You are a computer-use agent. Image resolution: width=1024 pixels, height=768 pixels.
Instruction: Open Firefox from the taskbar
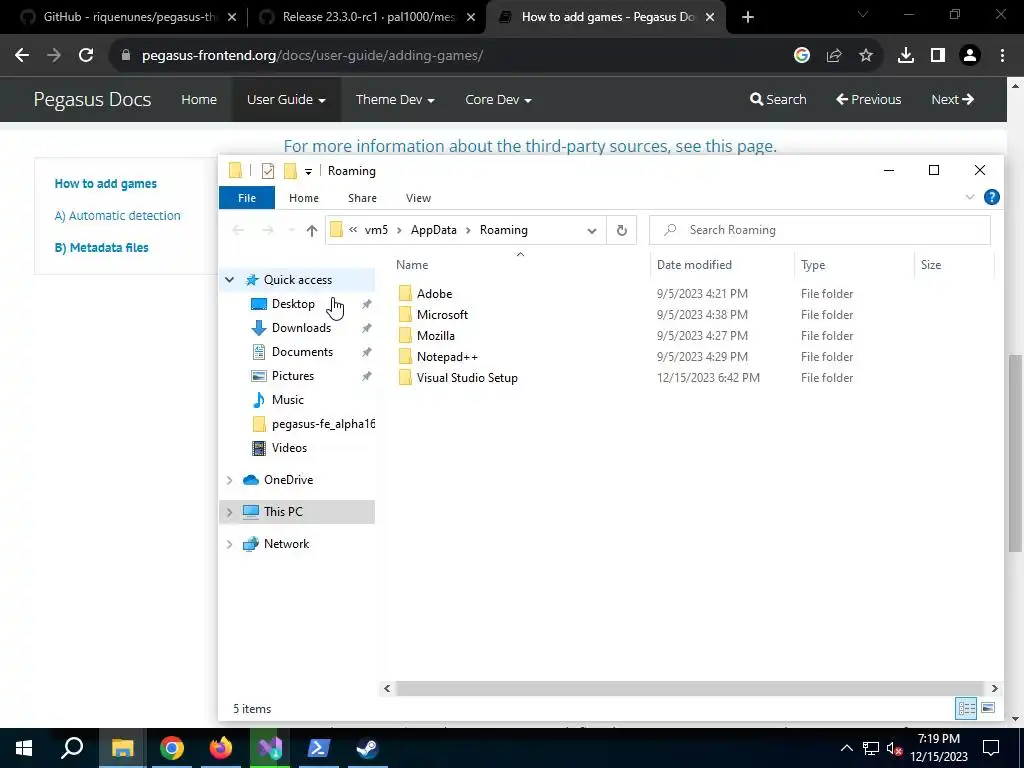(x=220, y=748)
